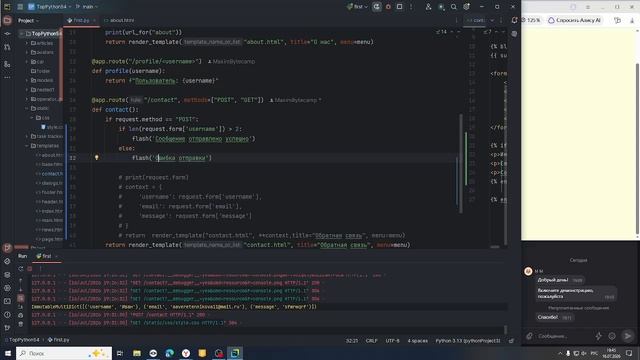640x360 pixels.
Task: Open the Run panel label
Action: coord(22,256)
